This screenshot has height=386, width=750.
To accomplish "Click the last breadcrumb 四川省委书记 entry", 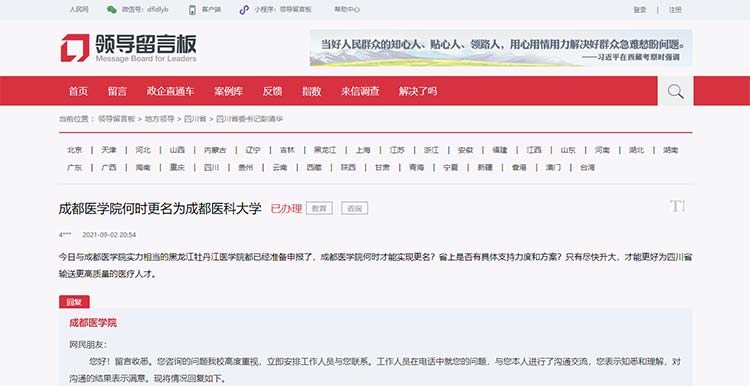I will [x=249, y=119].
